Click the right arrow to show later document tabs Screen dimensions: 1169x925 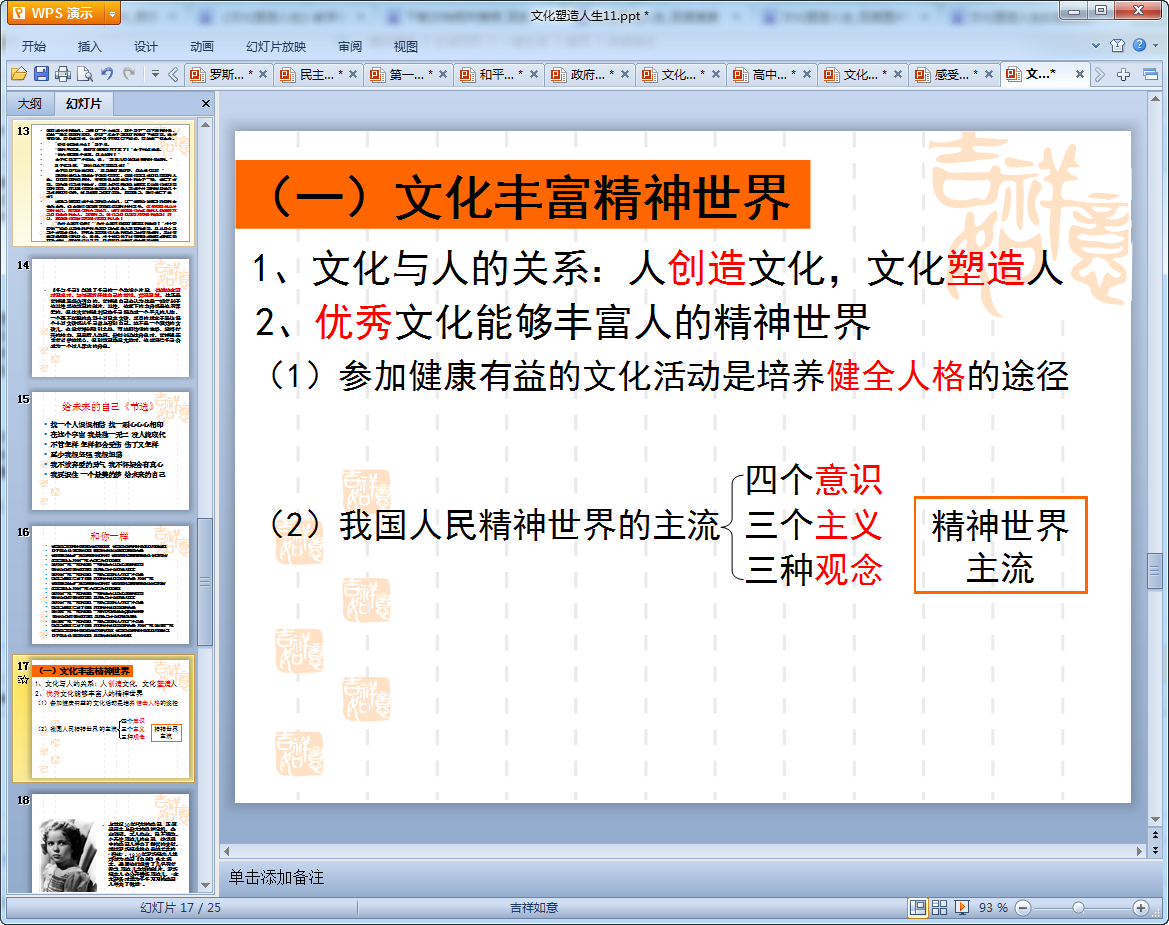pyautogui.click(x=1100, y=74)
